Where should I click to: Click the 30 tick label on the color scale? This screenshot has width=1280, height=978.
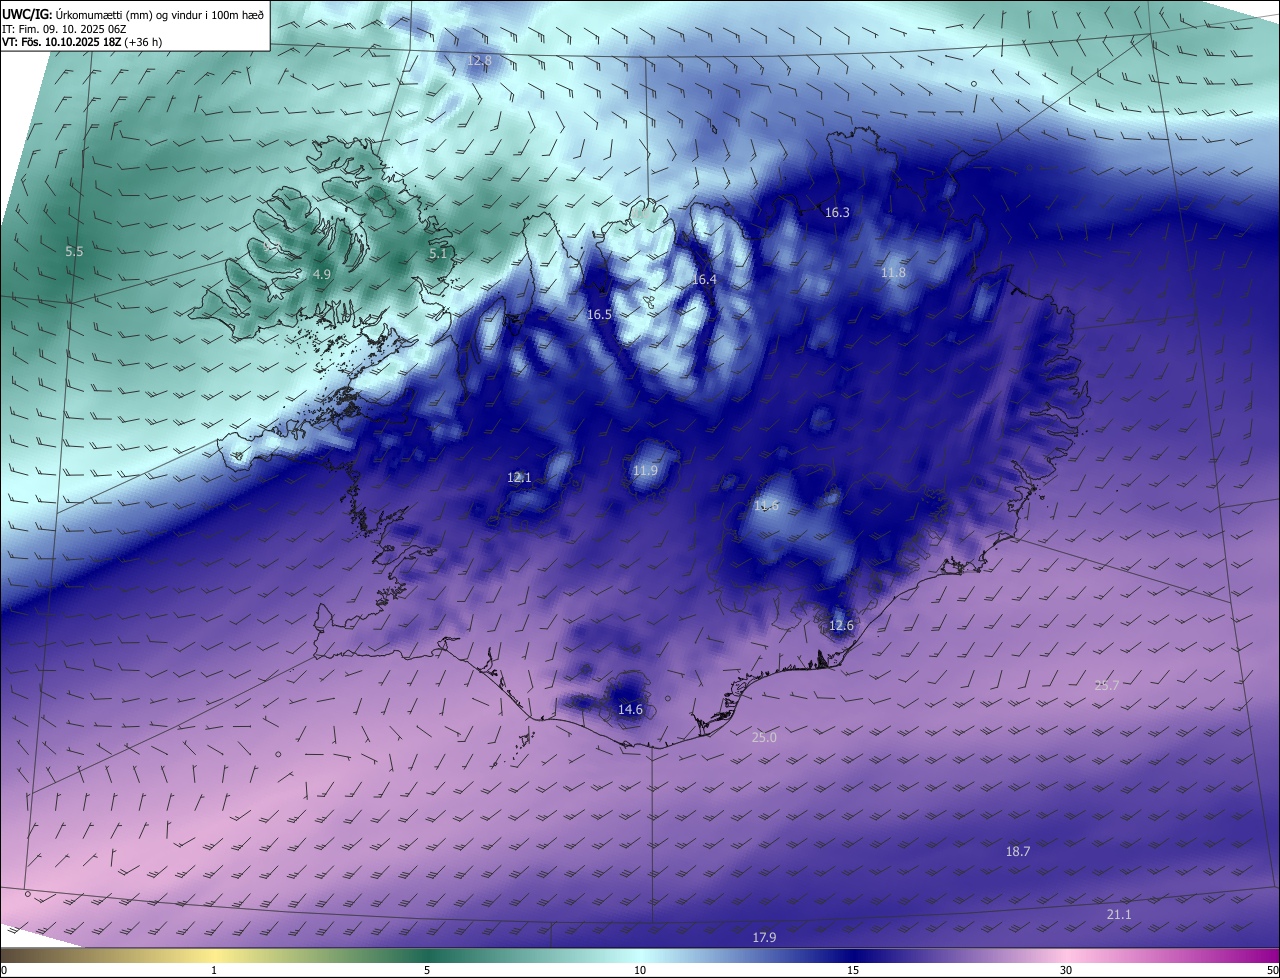pos(1066,970)
